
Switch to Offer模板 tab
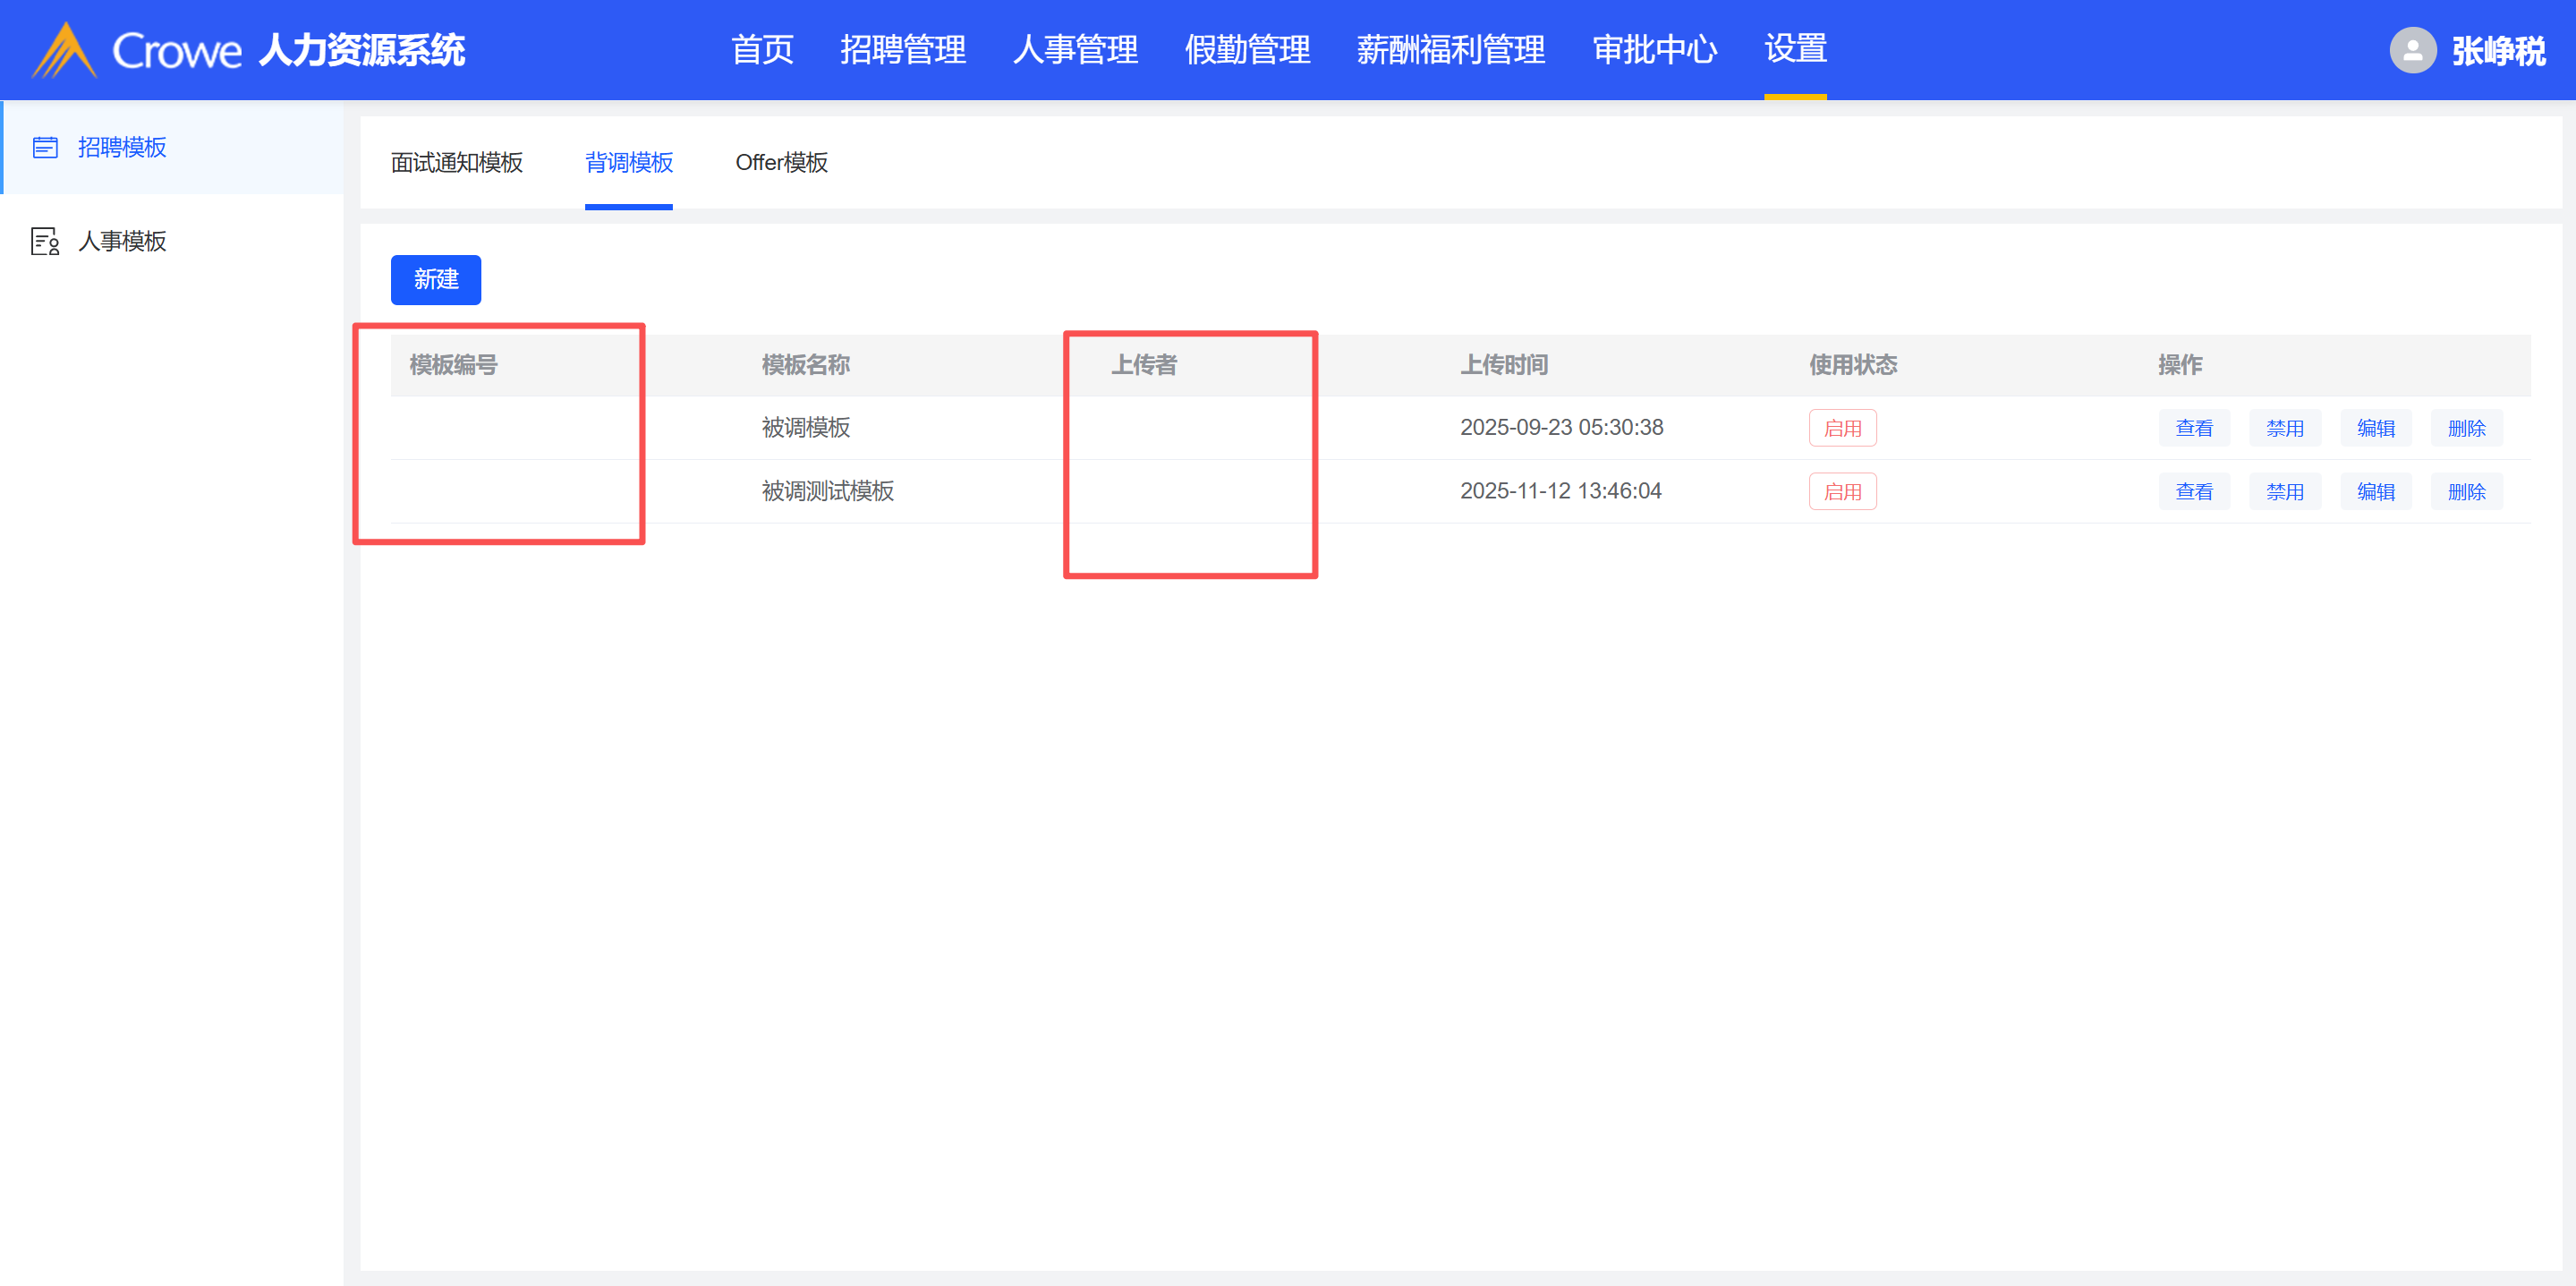click(781, 162)
